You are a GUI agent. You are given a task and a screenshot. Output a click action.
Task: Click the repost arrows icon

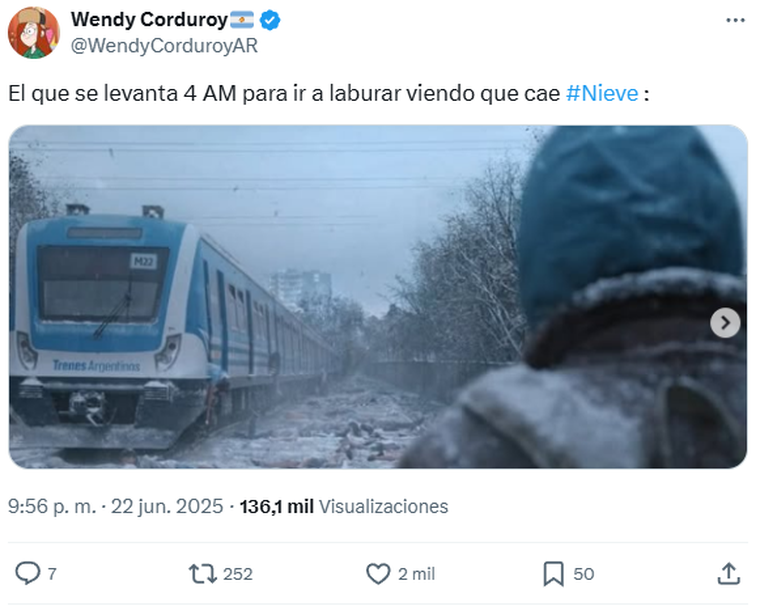coord(203,574)
